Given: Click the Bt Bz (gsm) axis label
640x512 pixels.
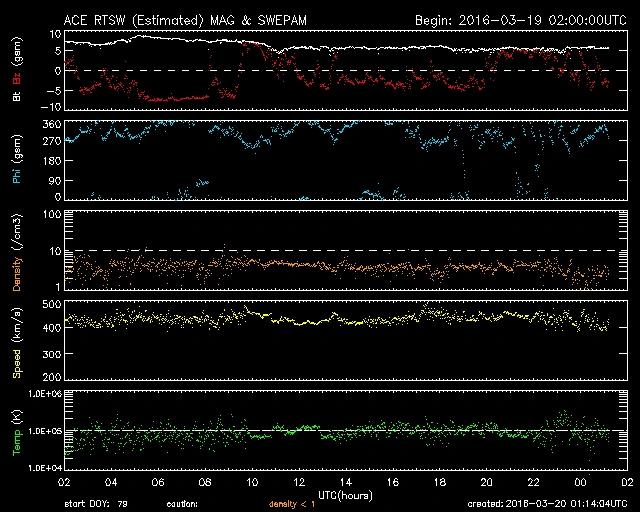Looking at the screenshot, I should (x=17, y=69).
